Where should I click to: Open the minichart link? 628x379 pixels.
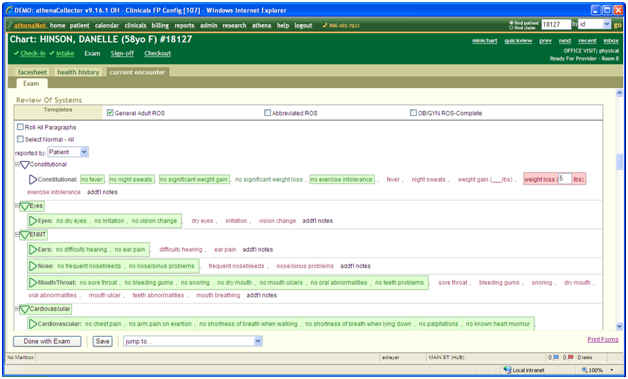(x=485, y=41)
